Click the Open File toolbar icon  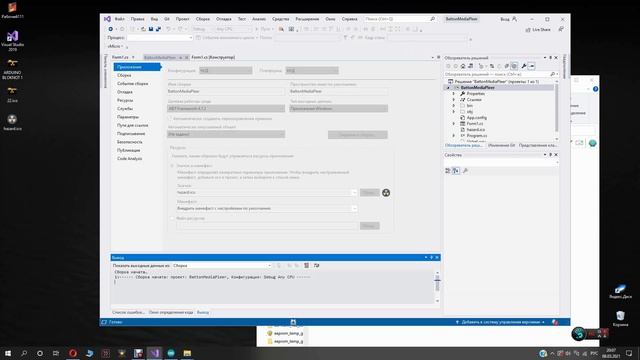(x=143, y=29)
